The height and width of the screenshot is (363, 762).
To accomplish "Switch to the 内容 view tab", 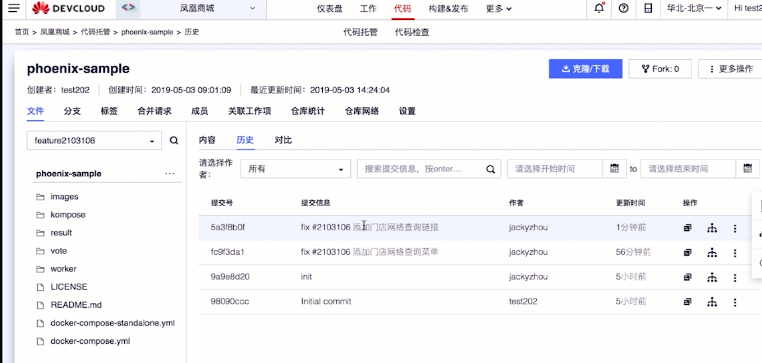I will 207,140.
